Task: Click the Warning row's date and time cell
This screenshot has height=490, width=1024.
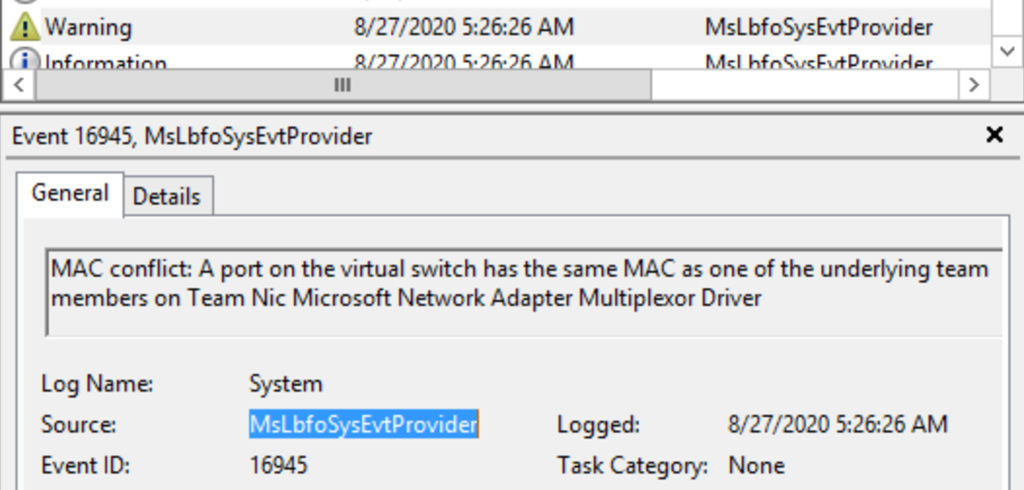Action: (x=464, y=27)
